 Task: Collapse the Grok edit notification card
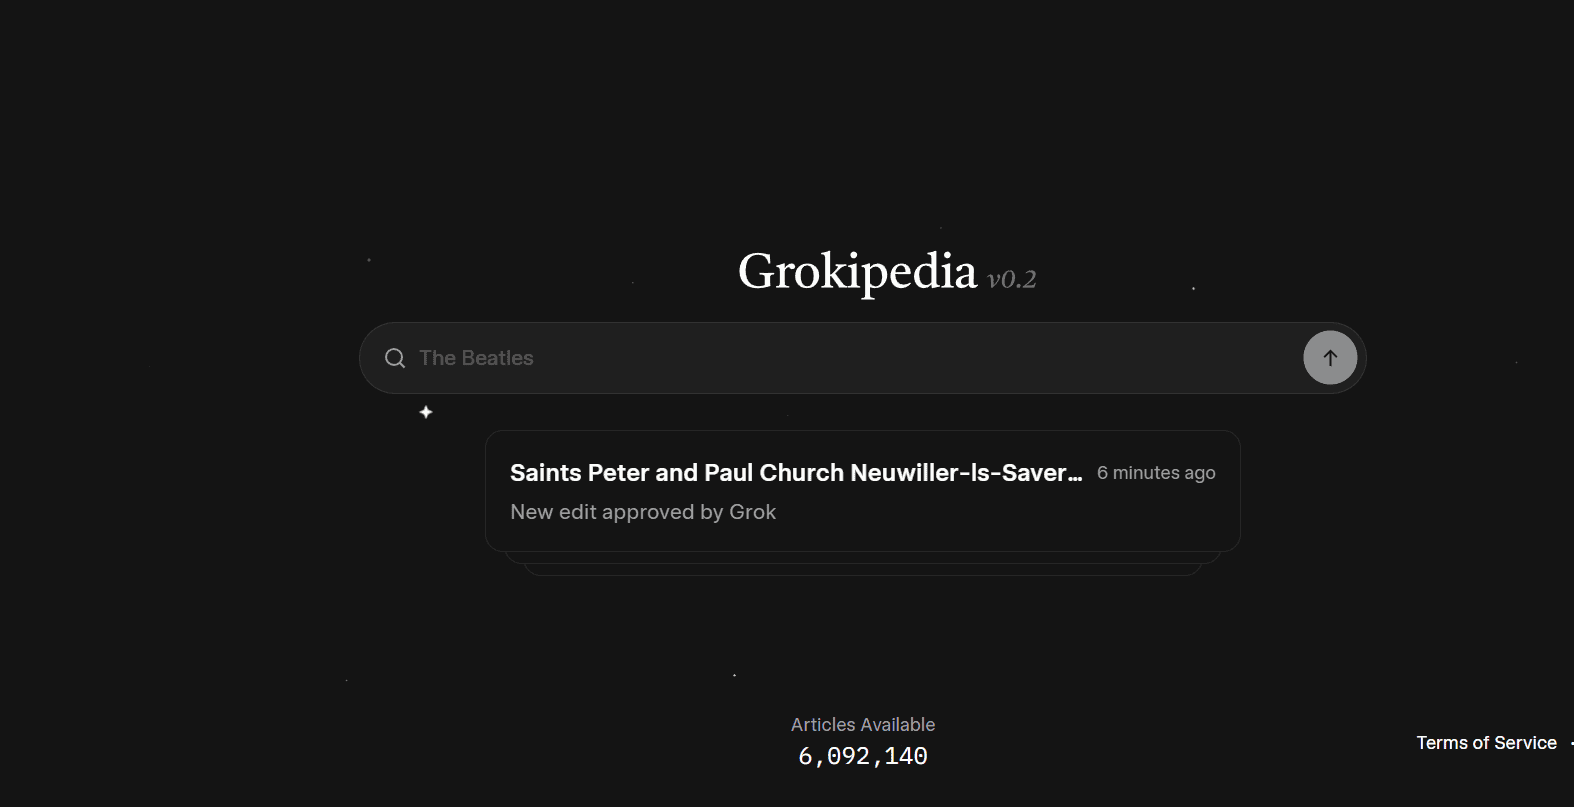(x=862, y=490)
